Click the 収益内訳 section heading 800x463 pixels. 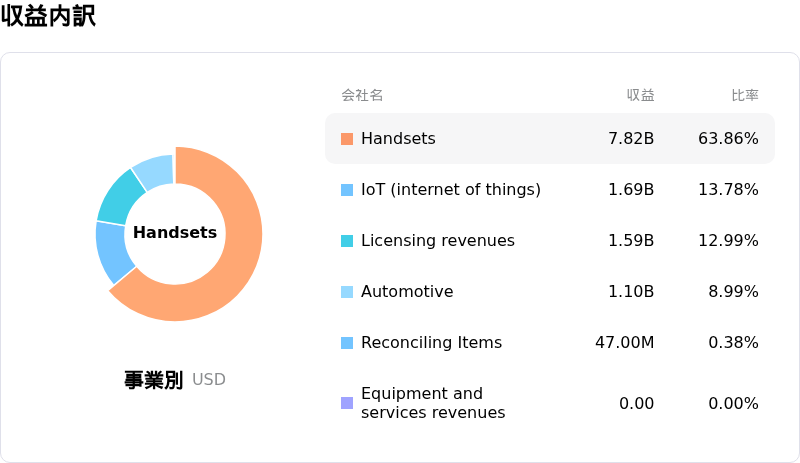(48, 16)
